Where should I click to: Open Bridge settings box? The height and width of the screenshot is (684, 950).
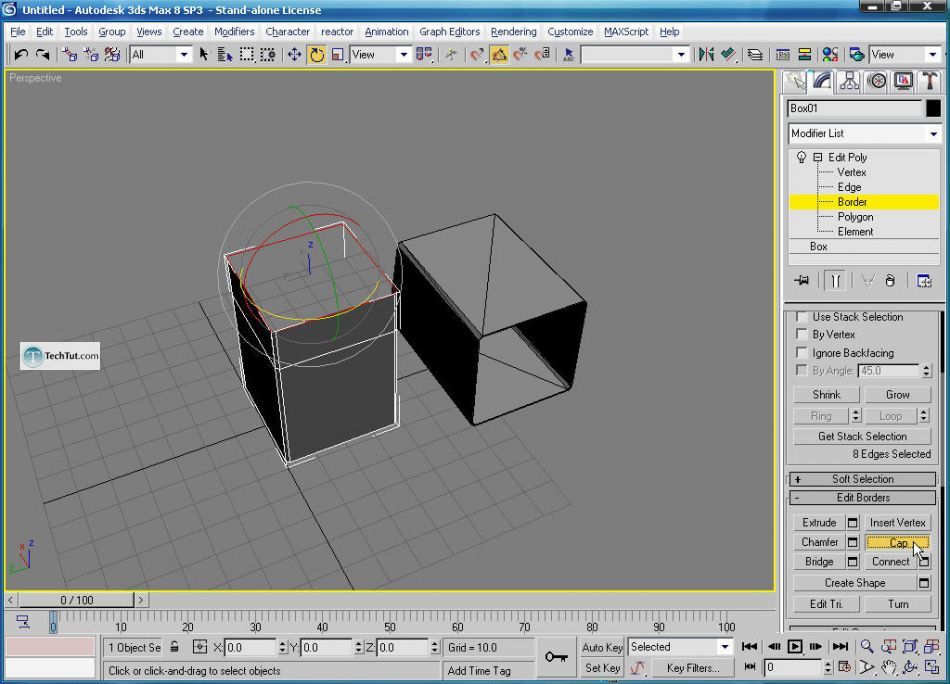(x=852, y=562)
